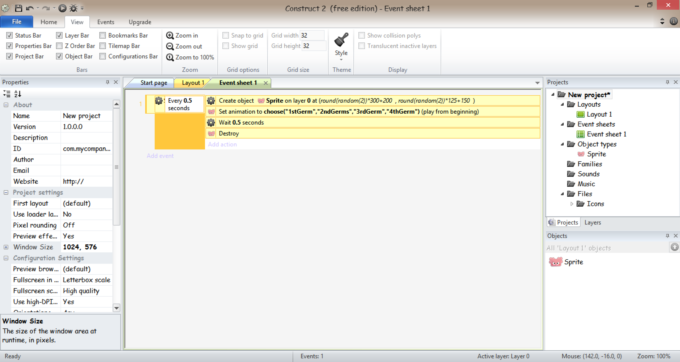This screenshot has width=680, height=362.
Task: Enable the Bookmarks Bar checkbox
Action: (x=103, y=36)
